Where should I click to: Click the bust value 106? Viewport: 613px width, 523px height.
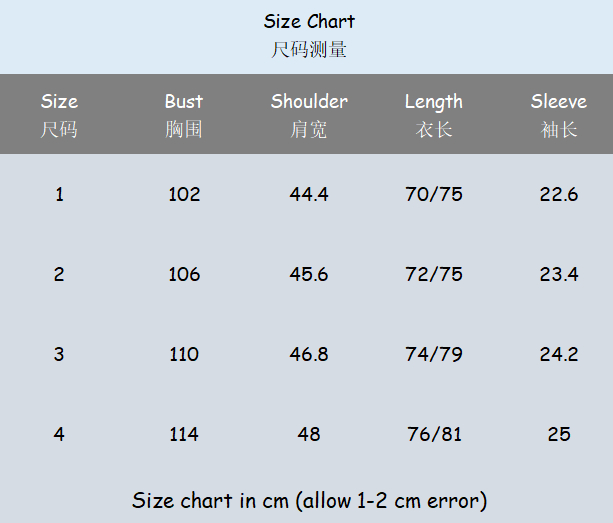pos(184,274)
